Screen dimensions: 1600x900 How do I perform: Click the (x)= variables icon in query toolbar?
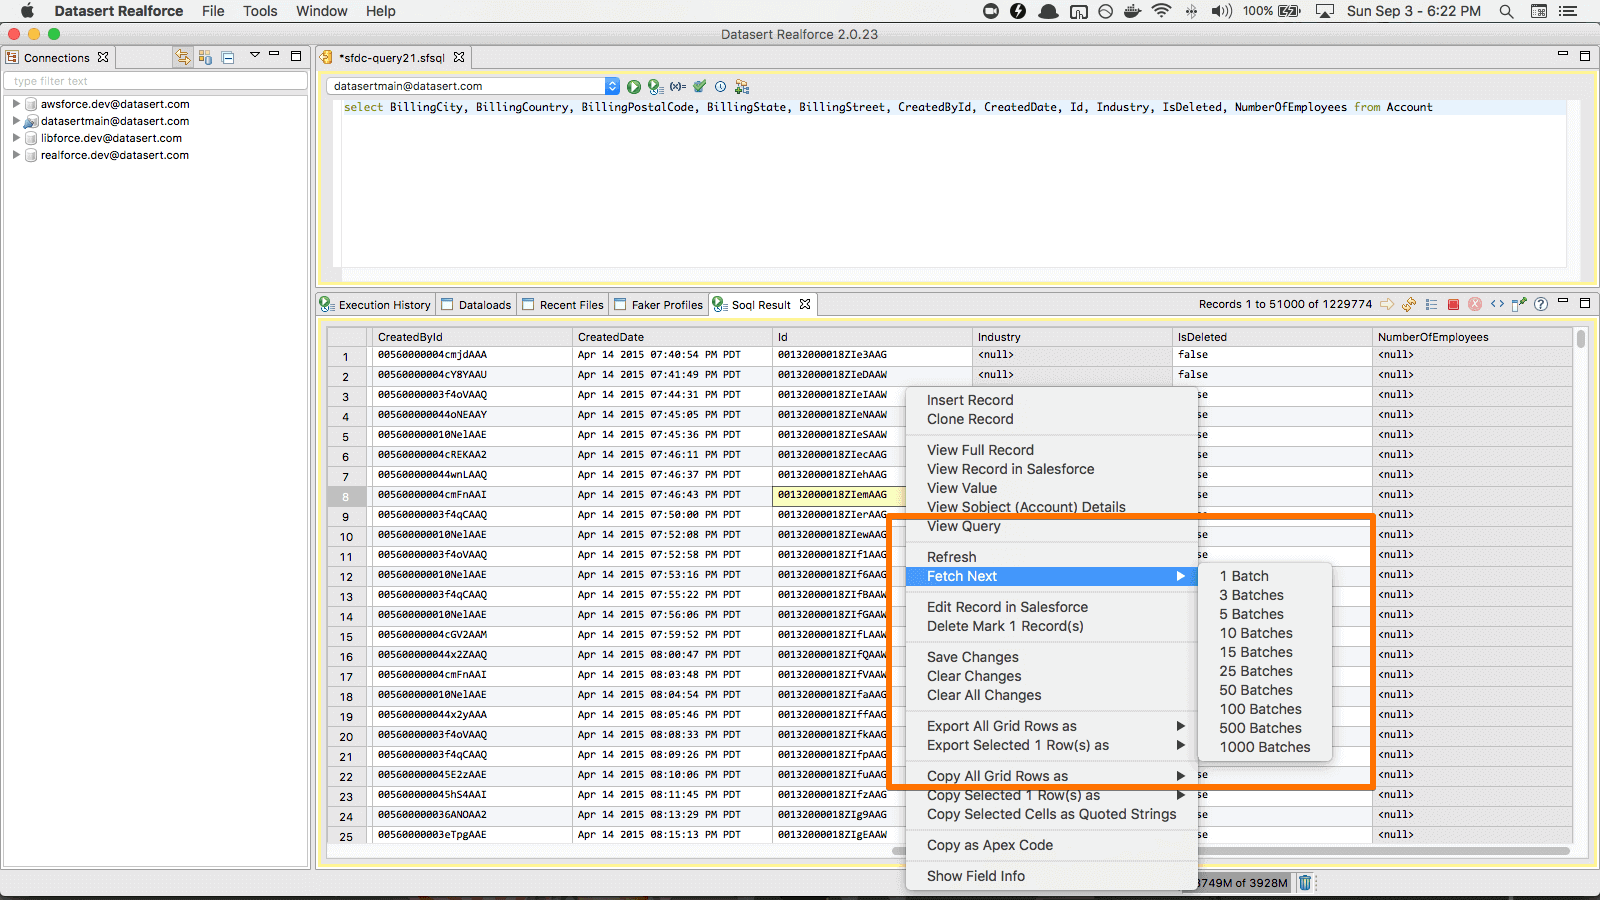click(678, 87)
